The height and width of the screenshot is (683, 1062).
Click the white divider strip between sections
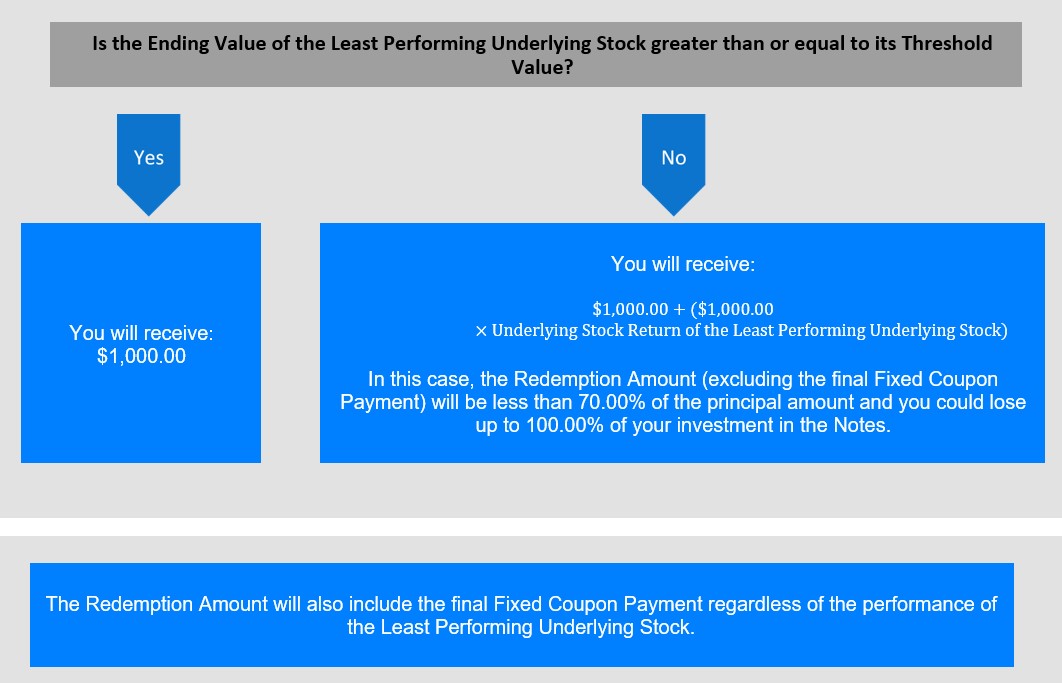[531, 527]
